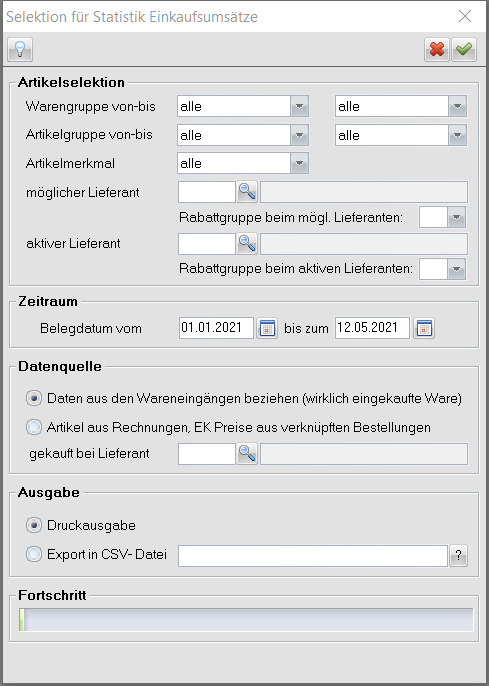The width and height of the screenshot is (489, 686).
Task: Click the CSV-Datei path input field
Action: pyautogui.click(x=313, y=556)
